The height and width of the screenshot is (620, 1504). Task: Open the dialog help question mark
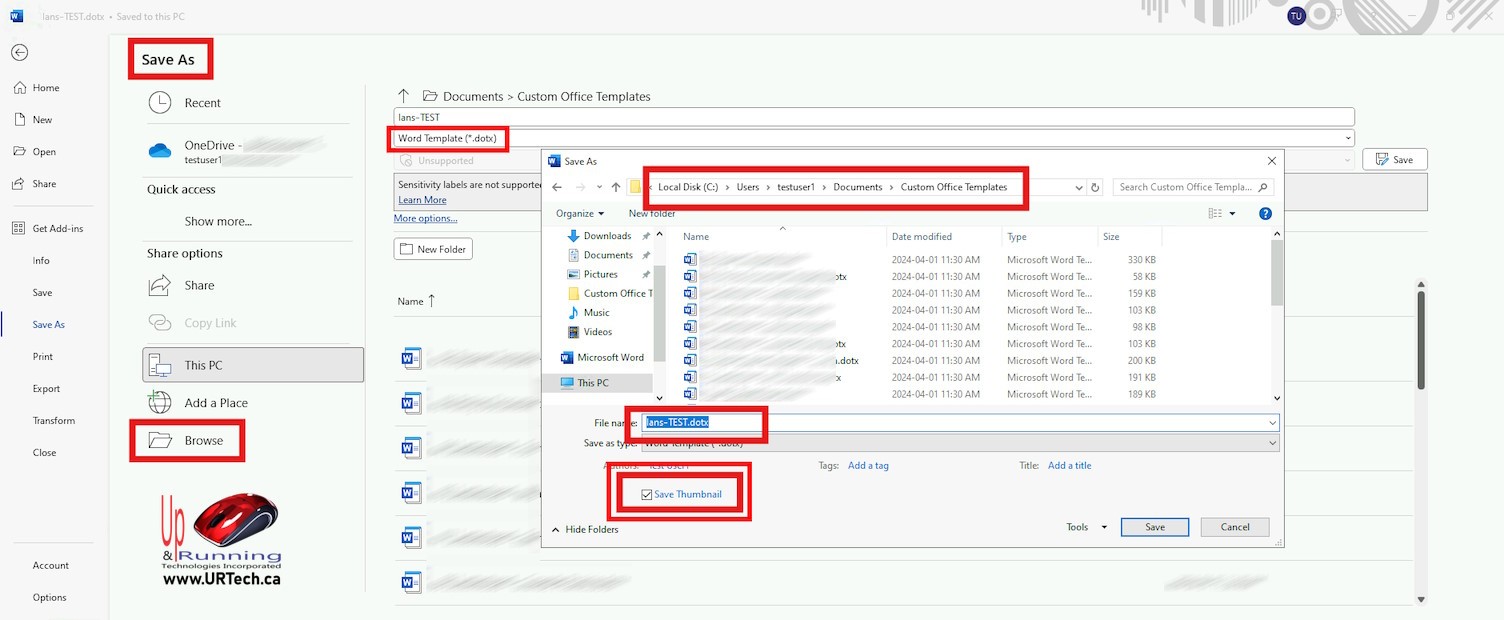(1265, 213)
